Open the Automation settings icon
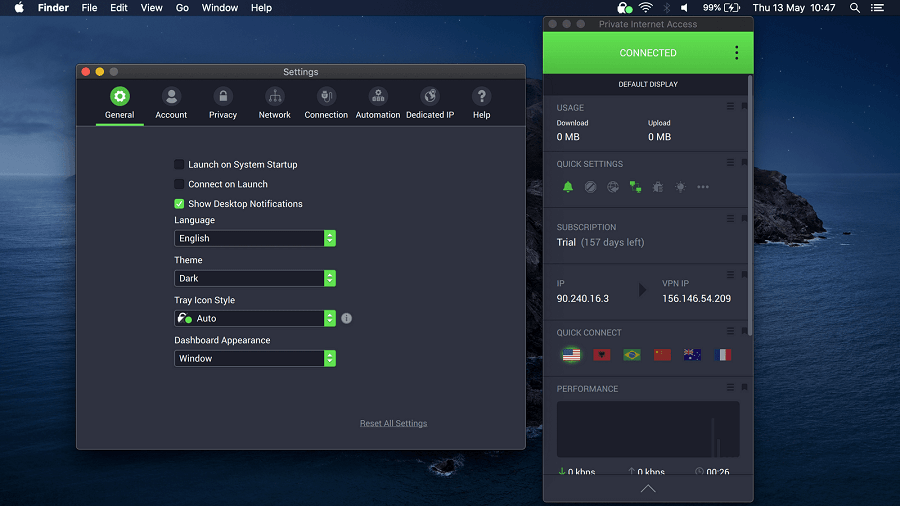 tap(378, 103)
